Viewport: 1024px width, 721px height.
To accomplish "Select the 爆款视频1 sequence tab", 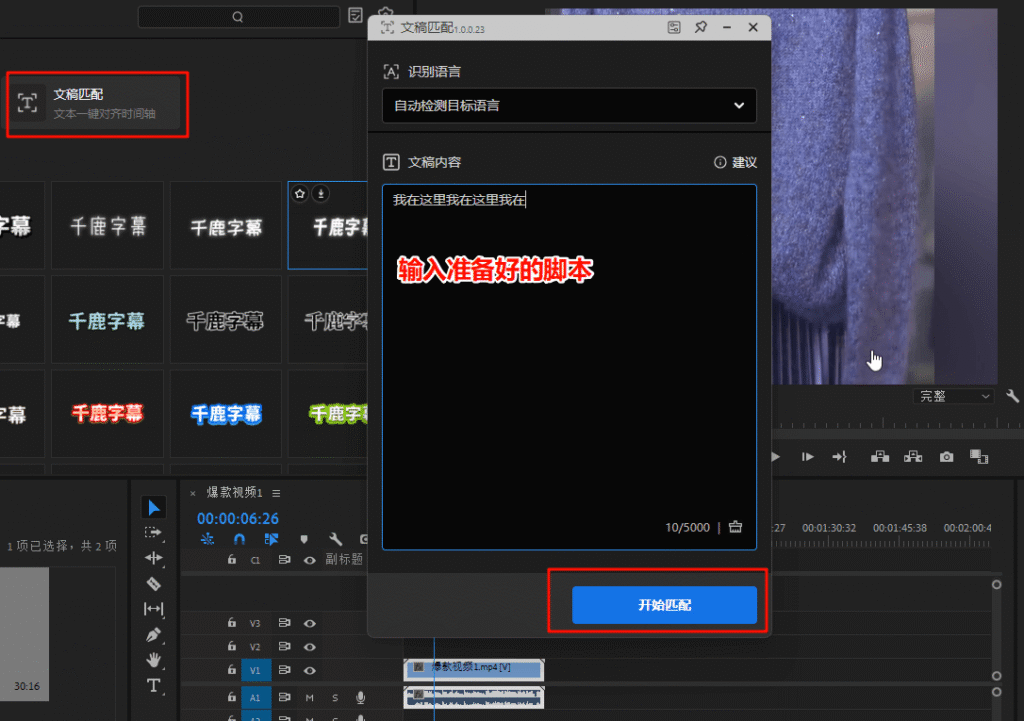I will pos(234,493).
